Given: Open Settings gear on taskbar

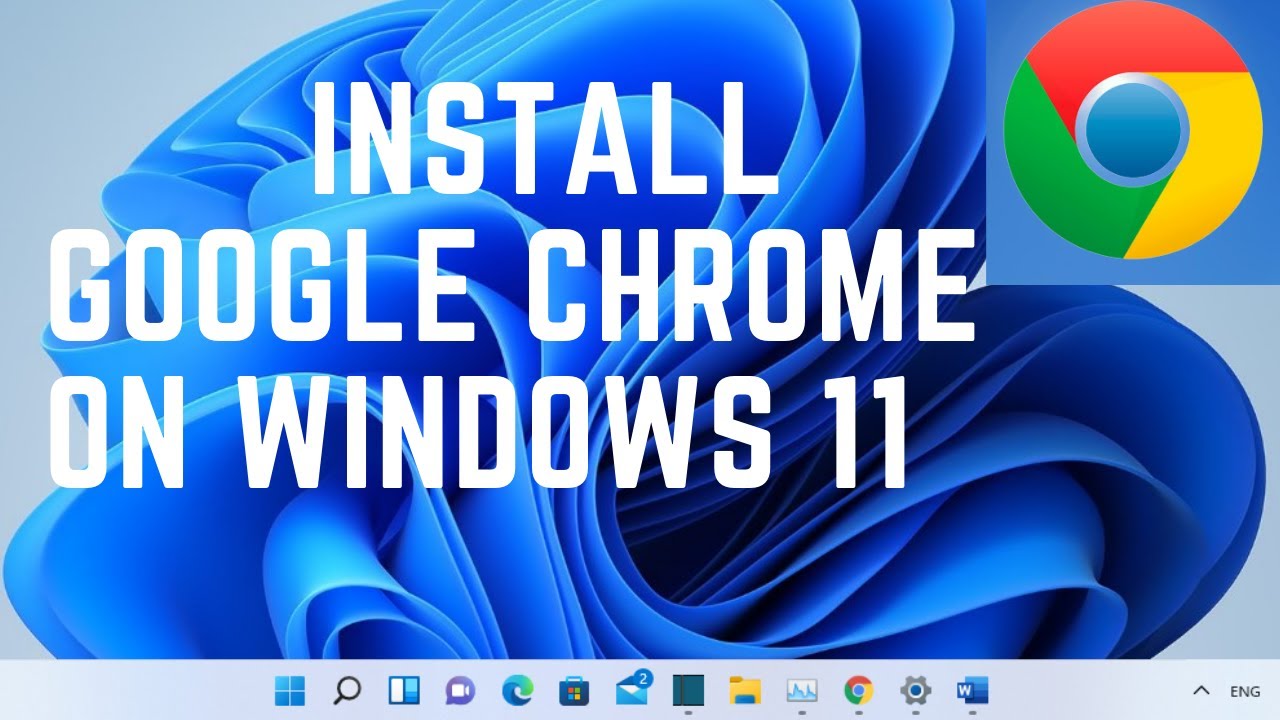Looking at the screenshot, I should point(915,690).
